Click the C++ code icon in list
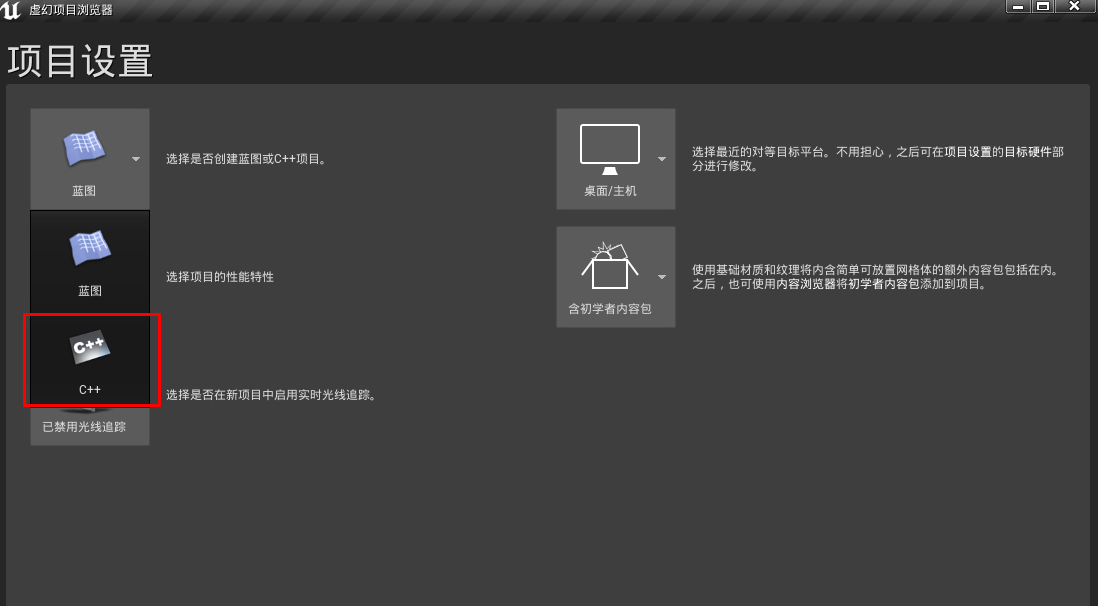The width and height of the screenshot is (1098, 606). [x=90, y=347]
